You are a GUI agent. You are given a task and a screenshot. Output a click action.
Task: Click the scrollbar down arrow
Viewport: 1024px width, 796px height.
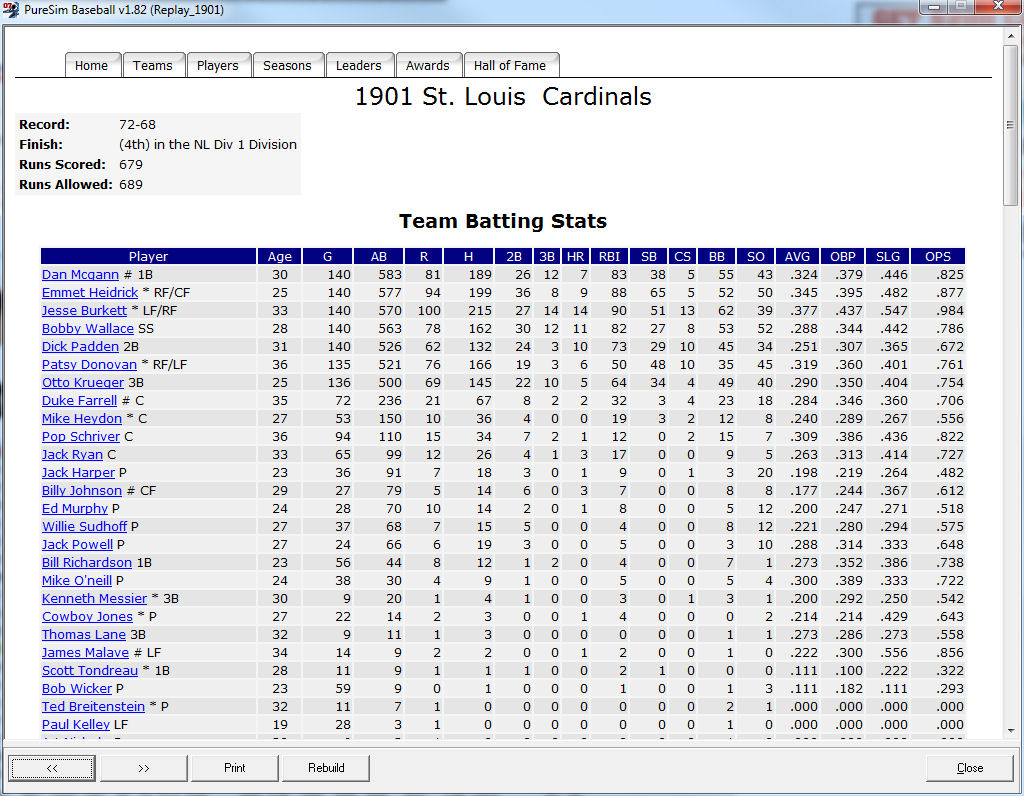[1010, 731]
